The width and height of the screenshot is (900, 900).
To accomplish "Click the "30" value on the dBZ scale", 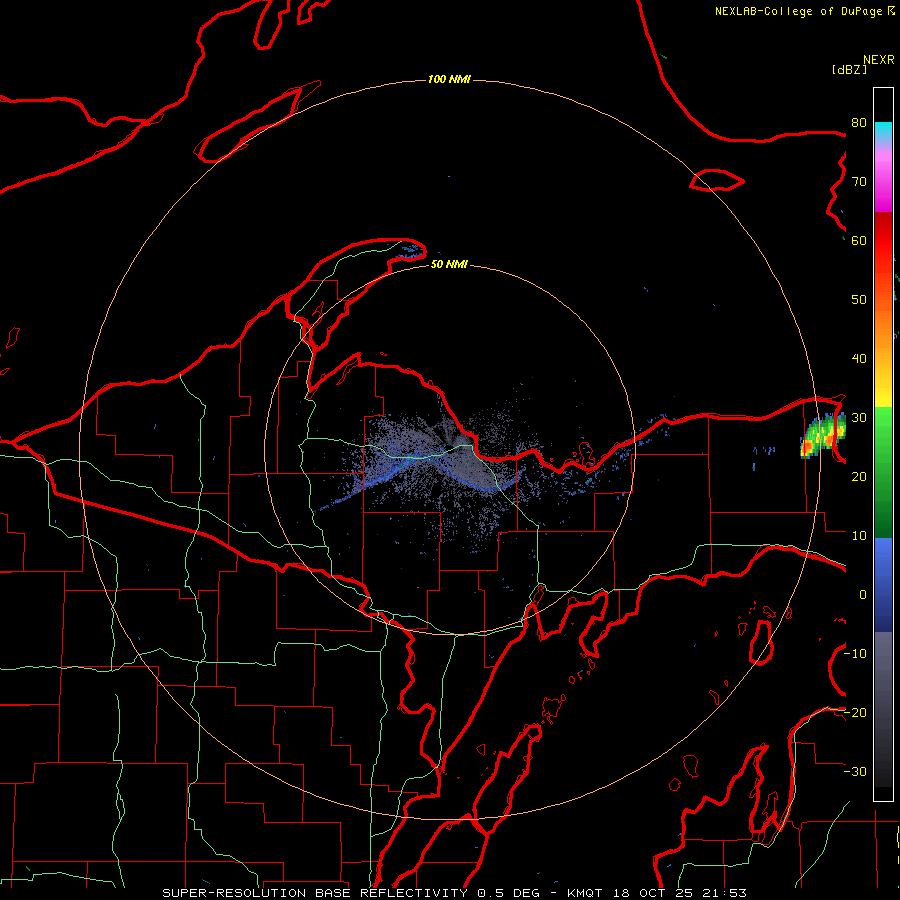I will (859, 418).
